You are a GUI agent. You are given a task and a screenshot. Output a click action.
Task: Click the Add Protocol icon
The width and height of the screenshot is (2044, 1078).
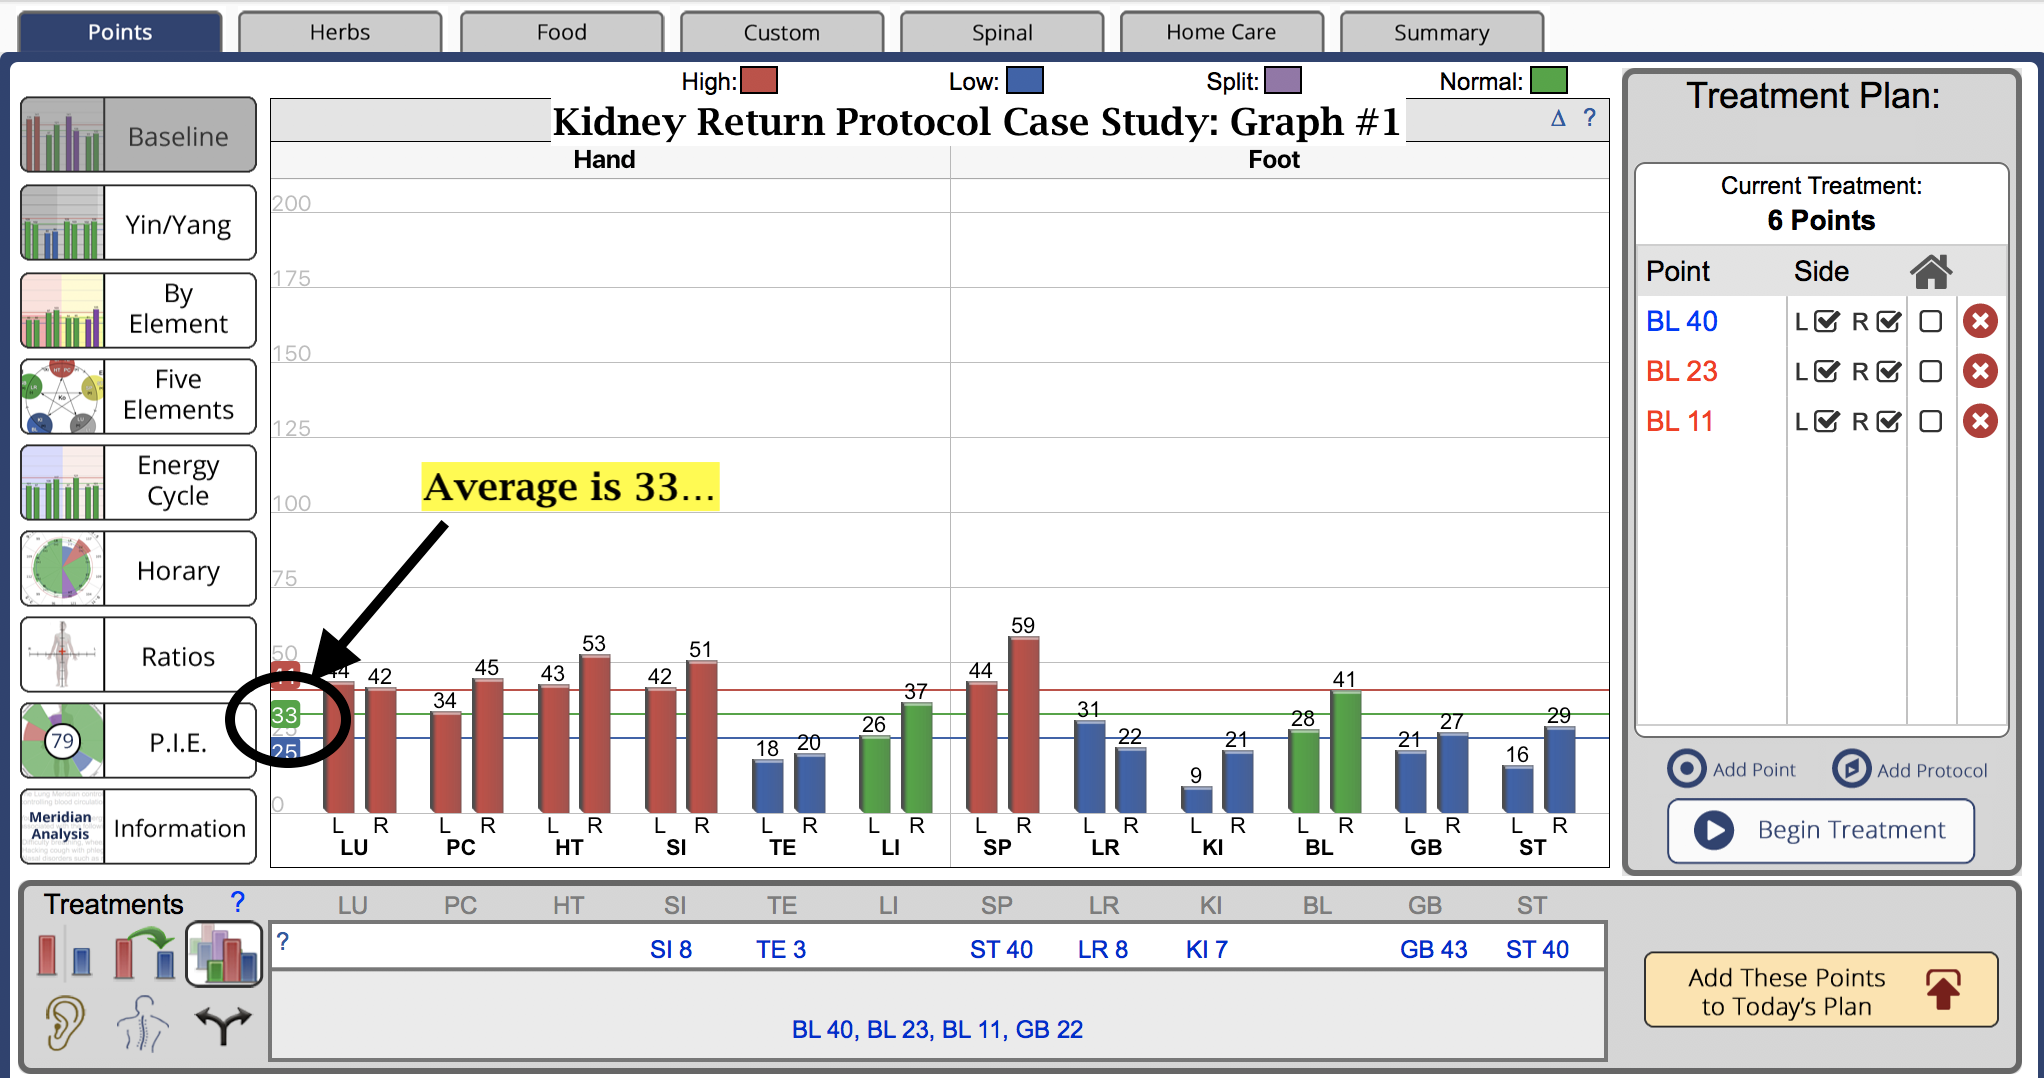[1851, 768]
